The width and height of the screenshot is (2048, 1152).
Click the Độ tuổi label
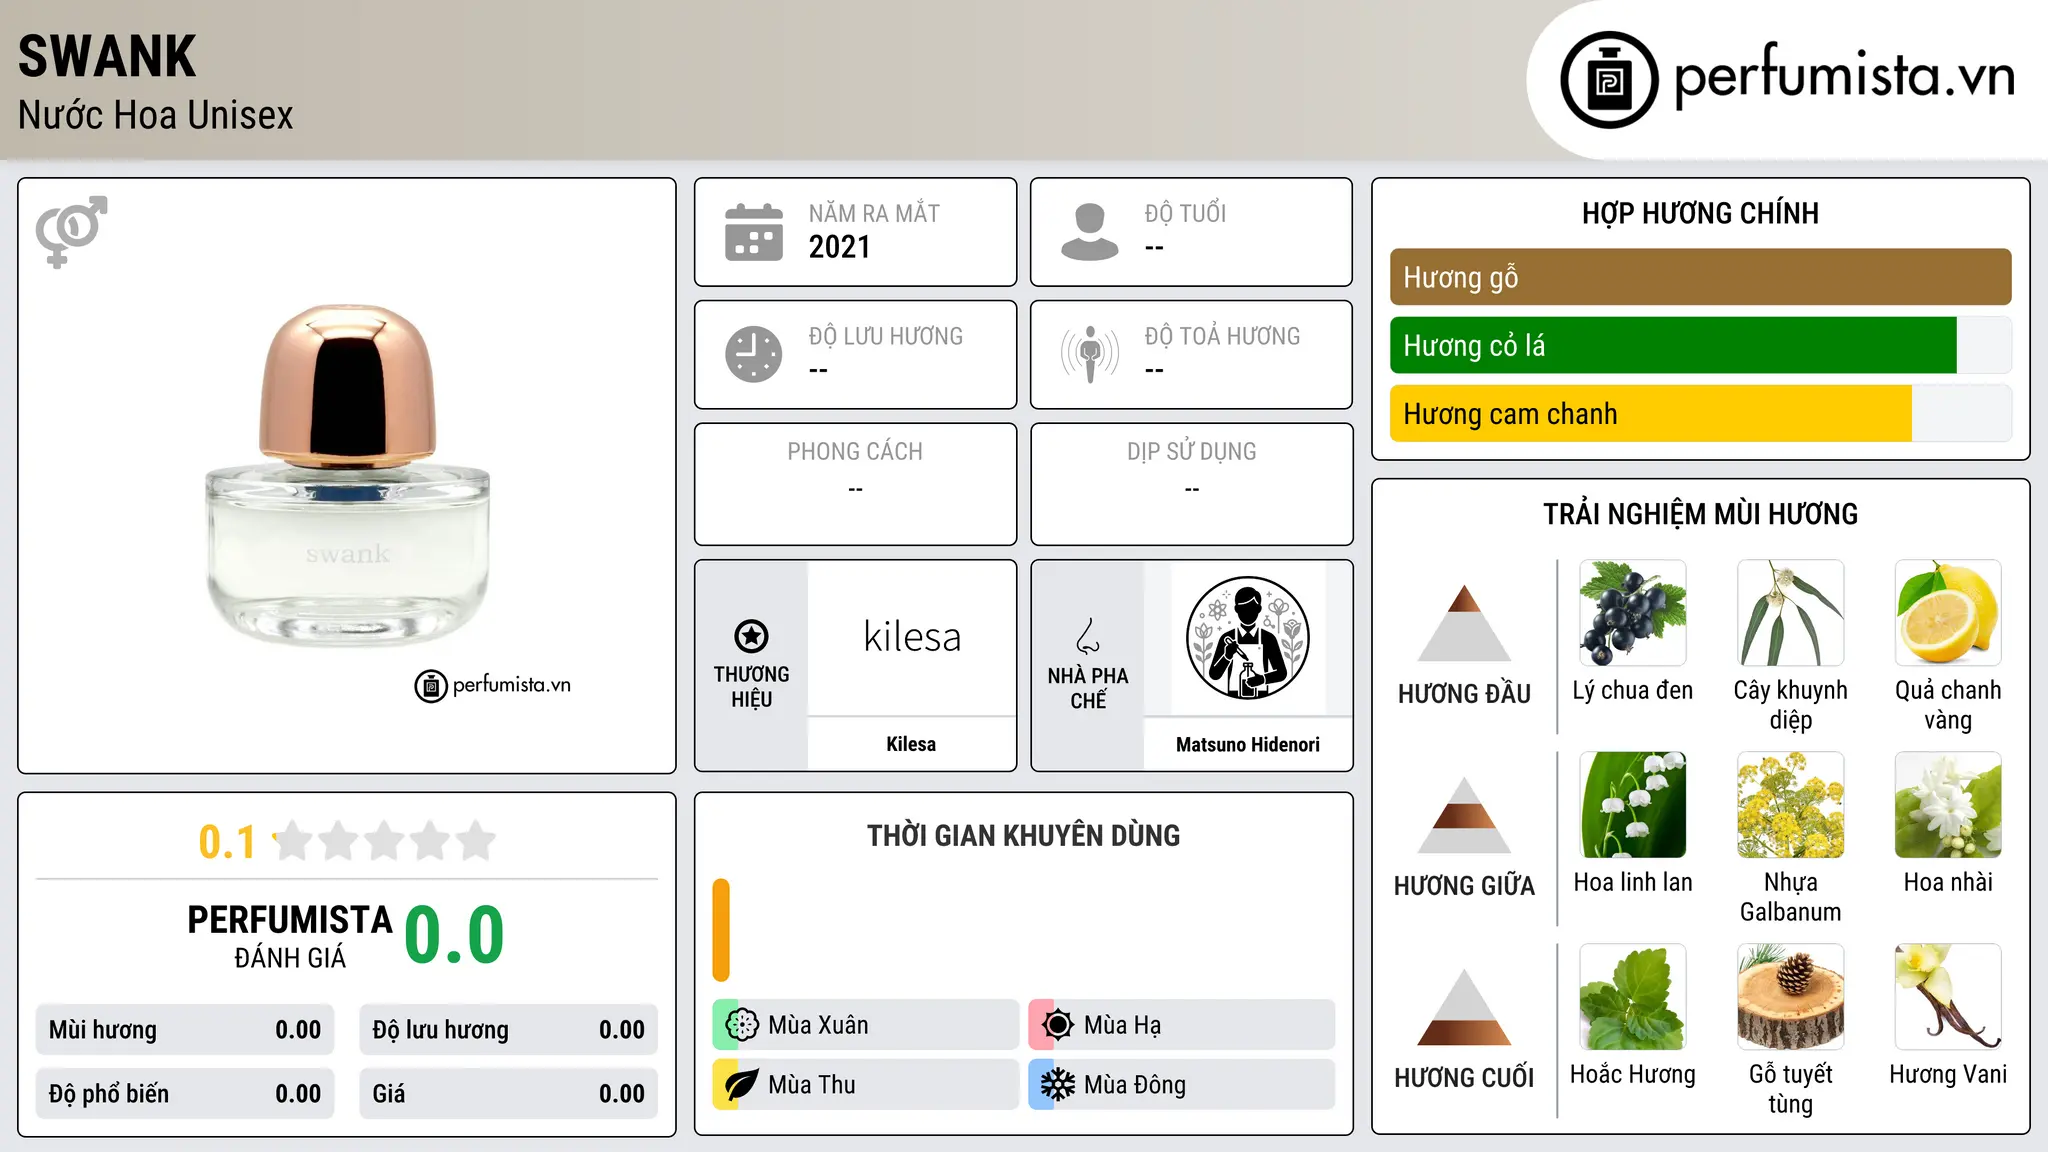[1185, 213]
